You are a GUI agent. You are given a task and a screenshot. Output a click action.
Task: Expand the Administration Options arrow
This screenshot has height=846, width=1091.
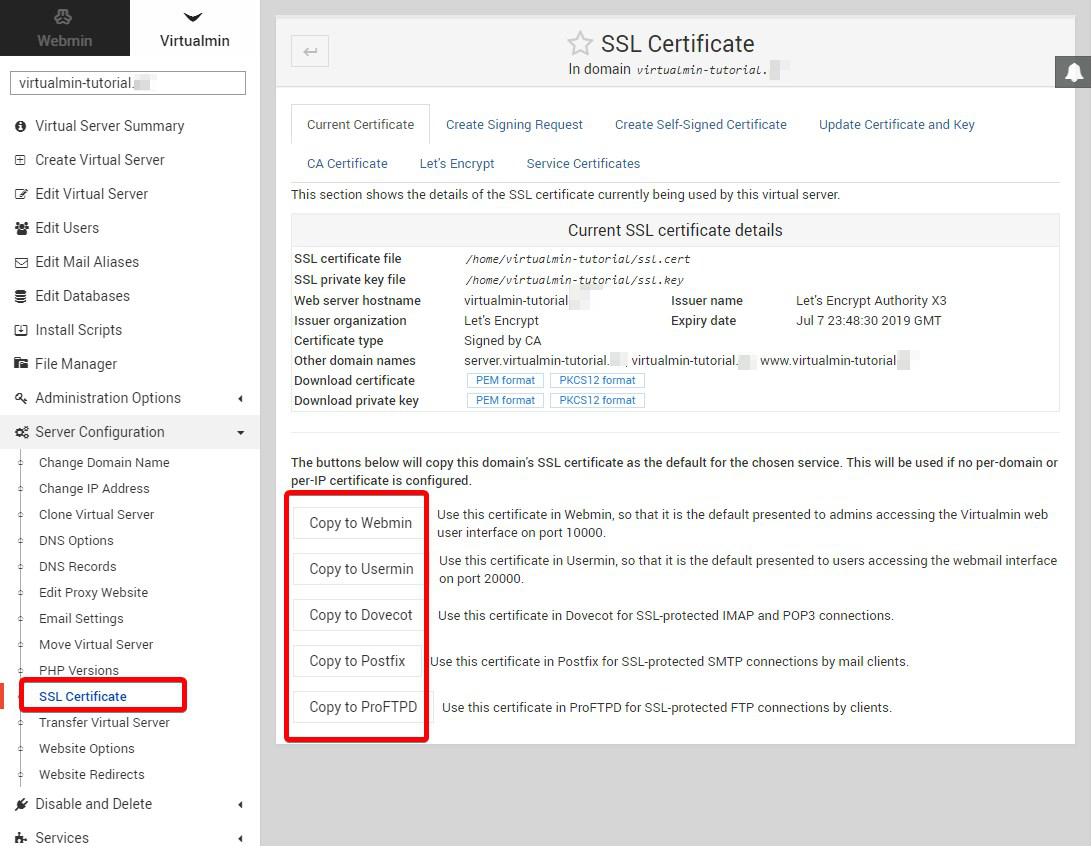241,399
